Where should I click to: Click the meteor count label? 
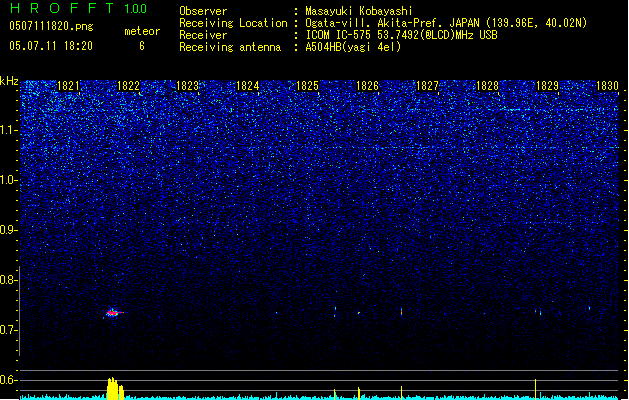point(142,31)
